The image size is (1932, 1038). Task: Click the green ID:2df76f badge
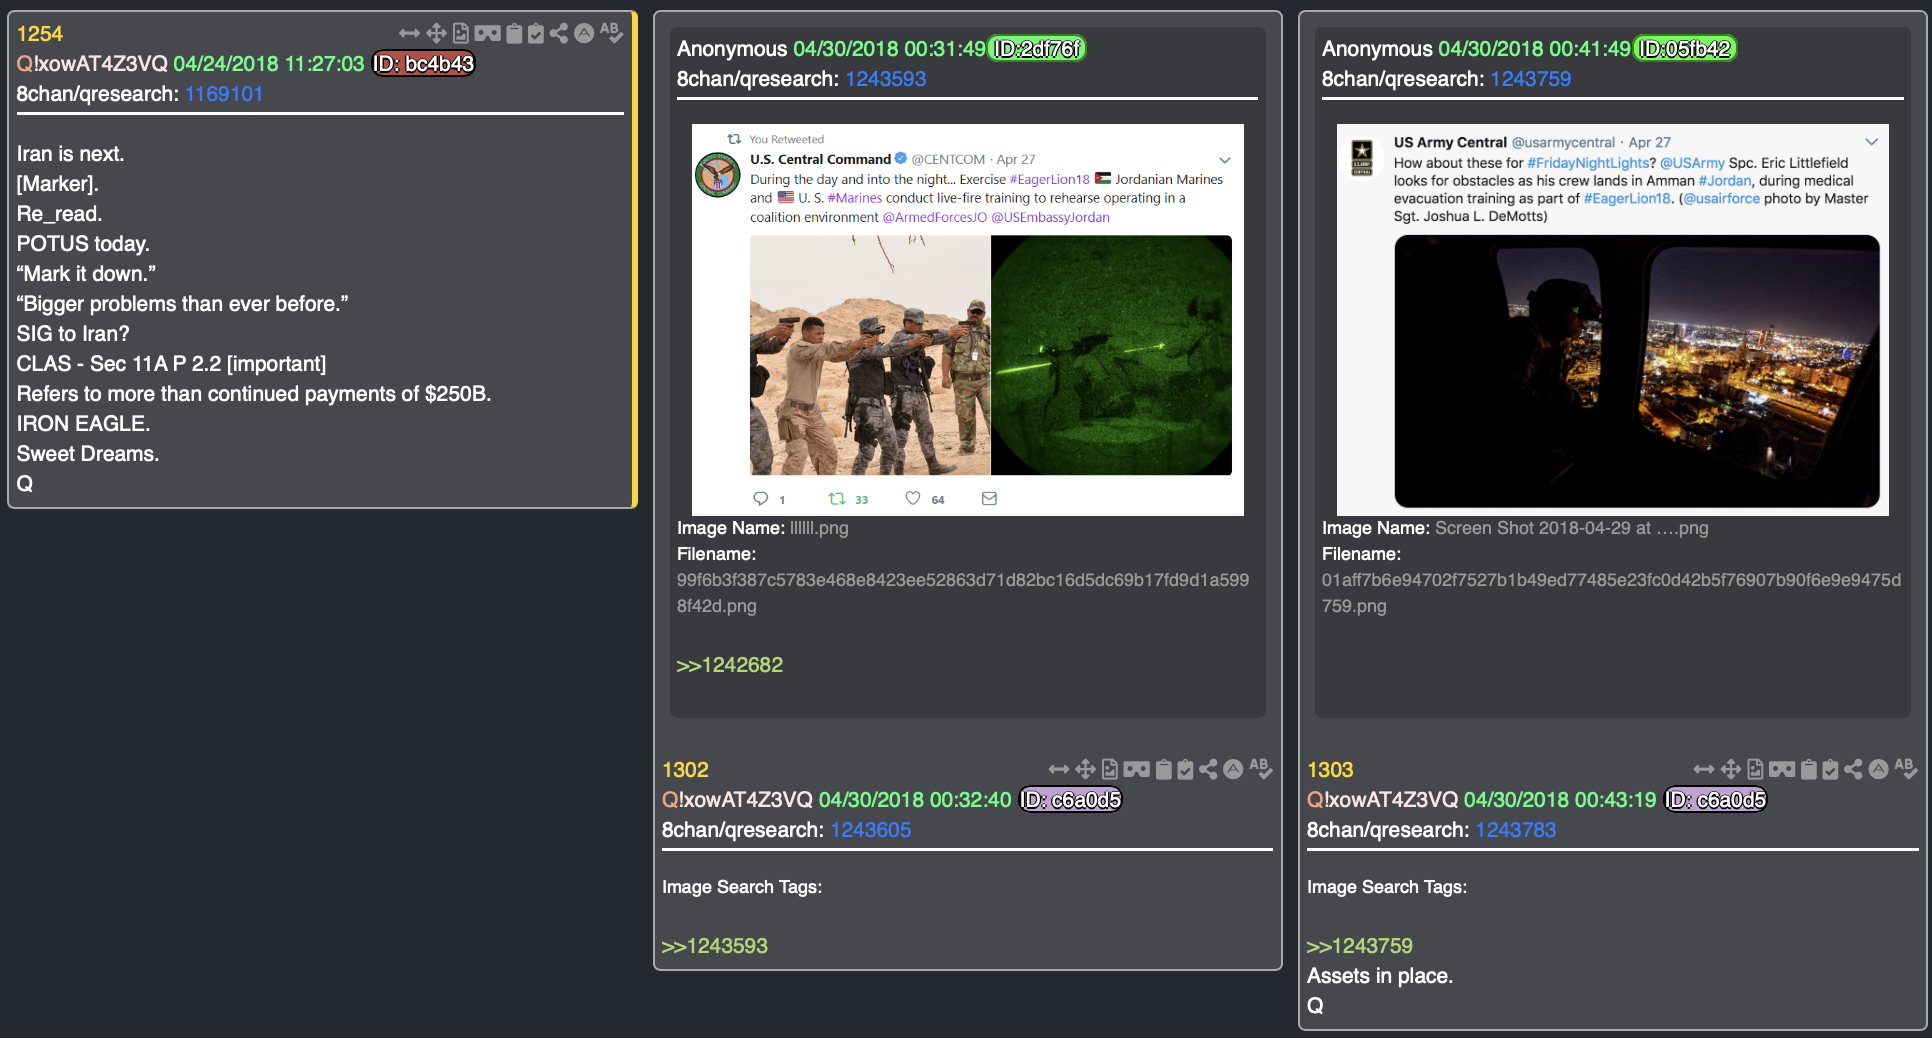coord(1037,49)
